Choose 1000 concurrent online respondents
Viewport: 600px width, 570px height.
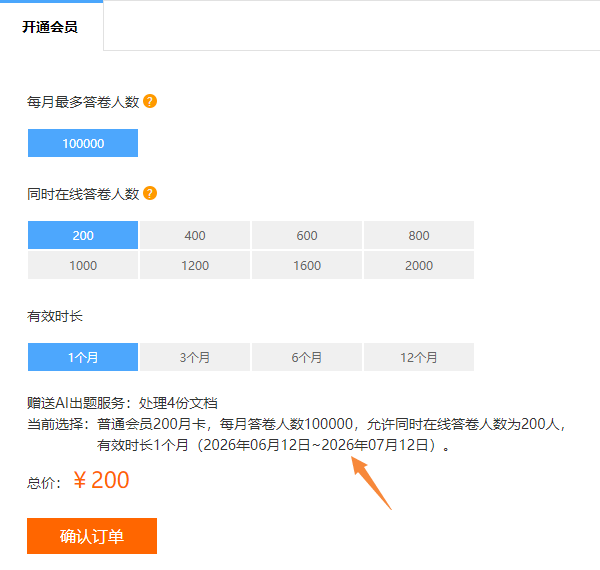click(x=83, y=265)
